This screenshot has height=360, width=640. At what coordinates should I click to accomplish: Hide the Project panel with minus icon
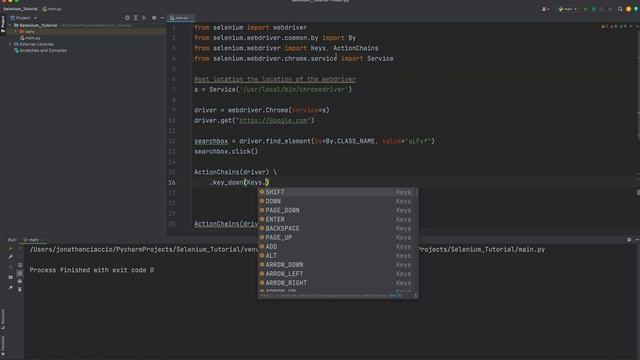click(162, 18)
